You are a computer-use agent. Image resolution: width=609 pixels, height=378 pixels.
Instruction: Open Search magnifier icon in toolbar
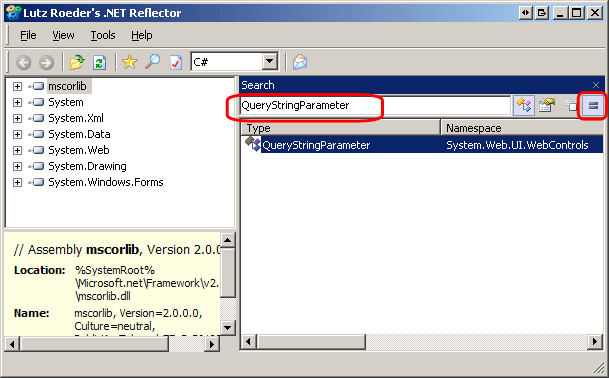click(153, 62)
